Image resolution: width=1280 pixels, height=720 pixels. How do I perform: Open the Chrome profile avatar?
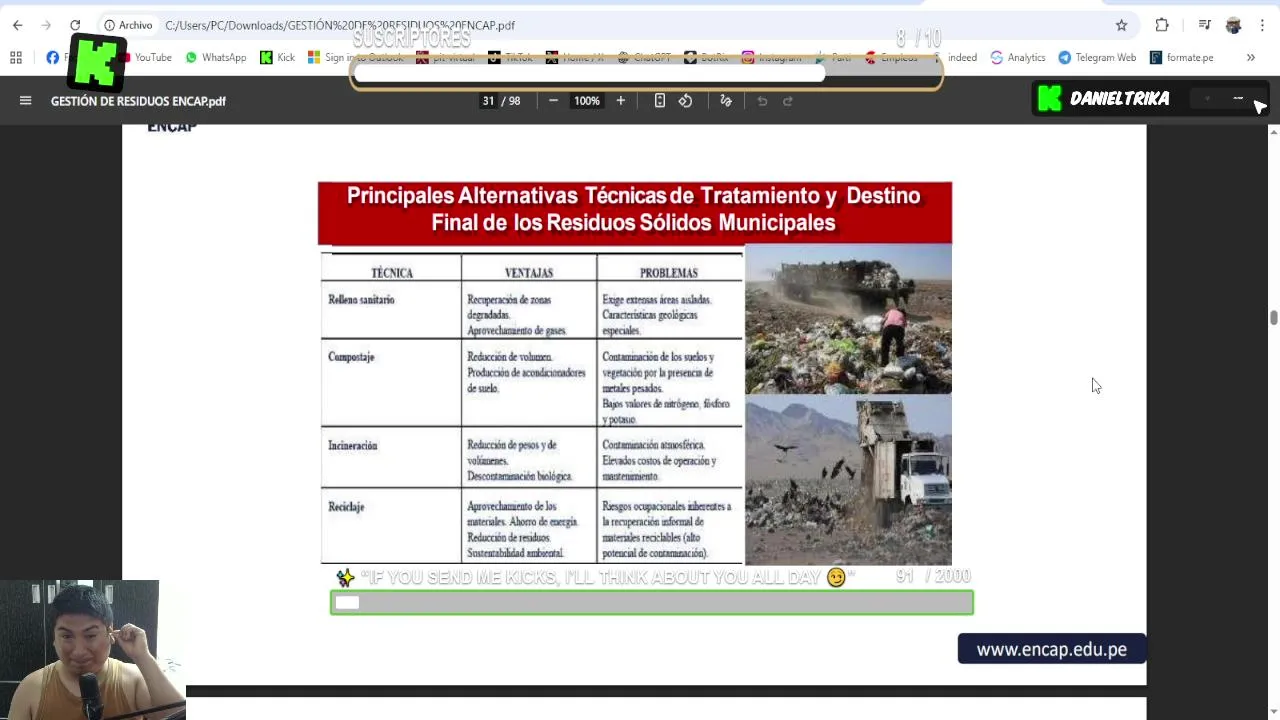[1233, 25]
